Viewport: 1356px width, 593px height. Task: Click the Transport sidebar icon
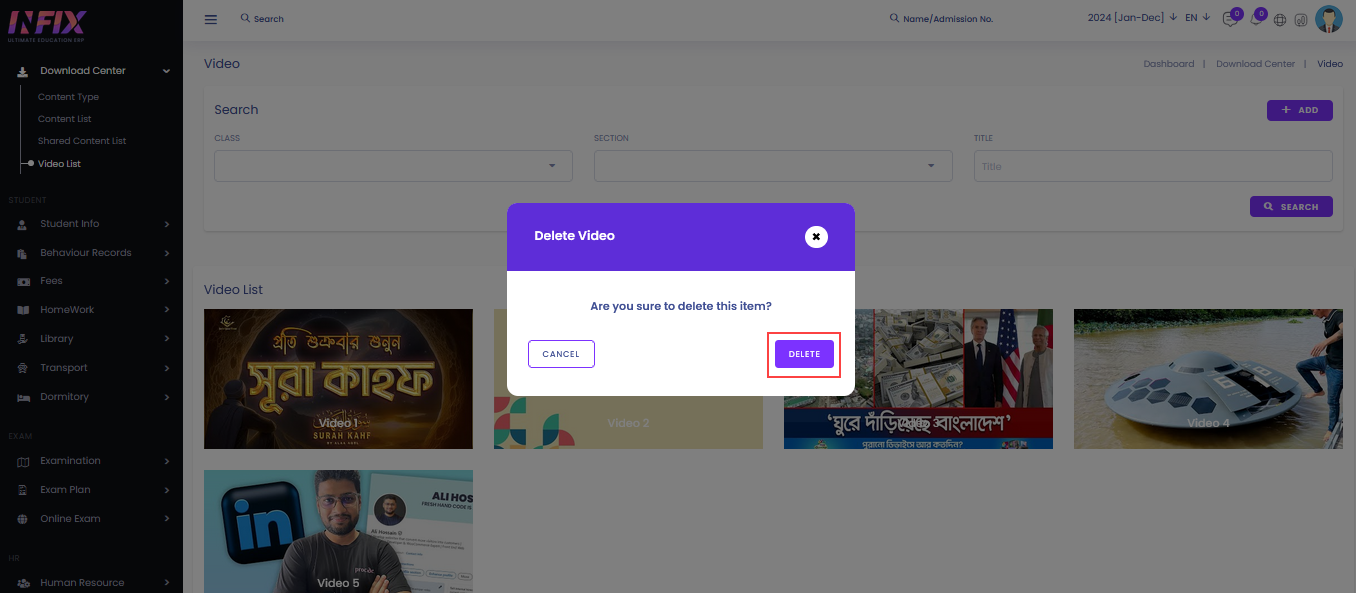pyautogui.click(x=23, y=368)
